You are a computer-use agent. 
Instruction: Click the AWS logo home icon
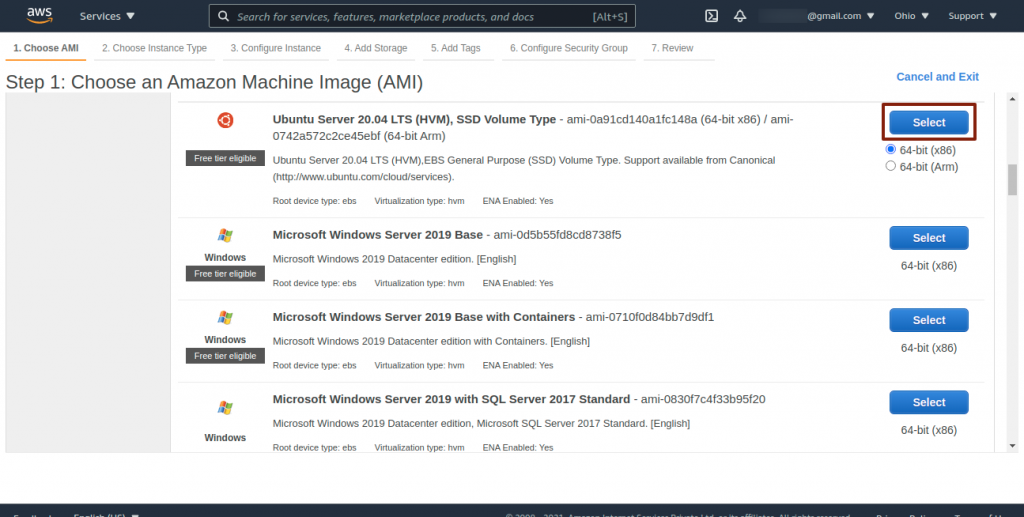pos(40,16)
